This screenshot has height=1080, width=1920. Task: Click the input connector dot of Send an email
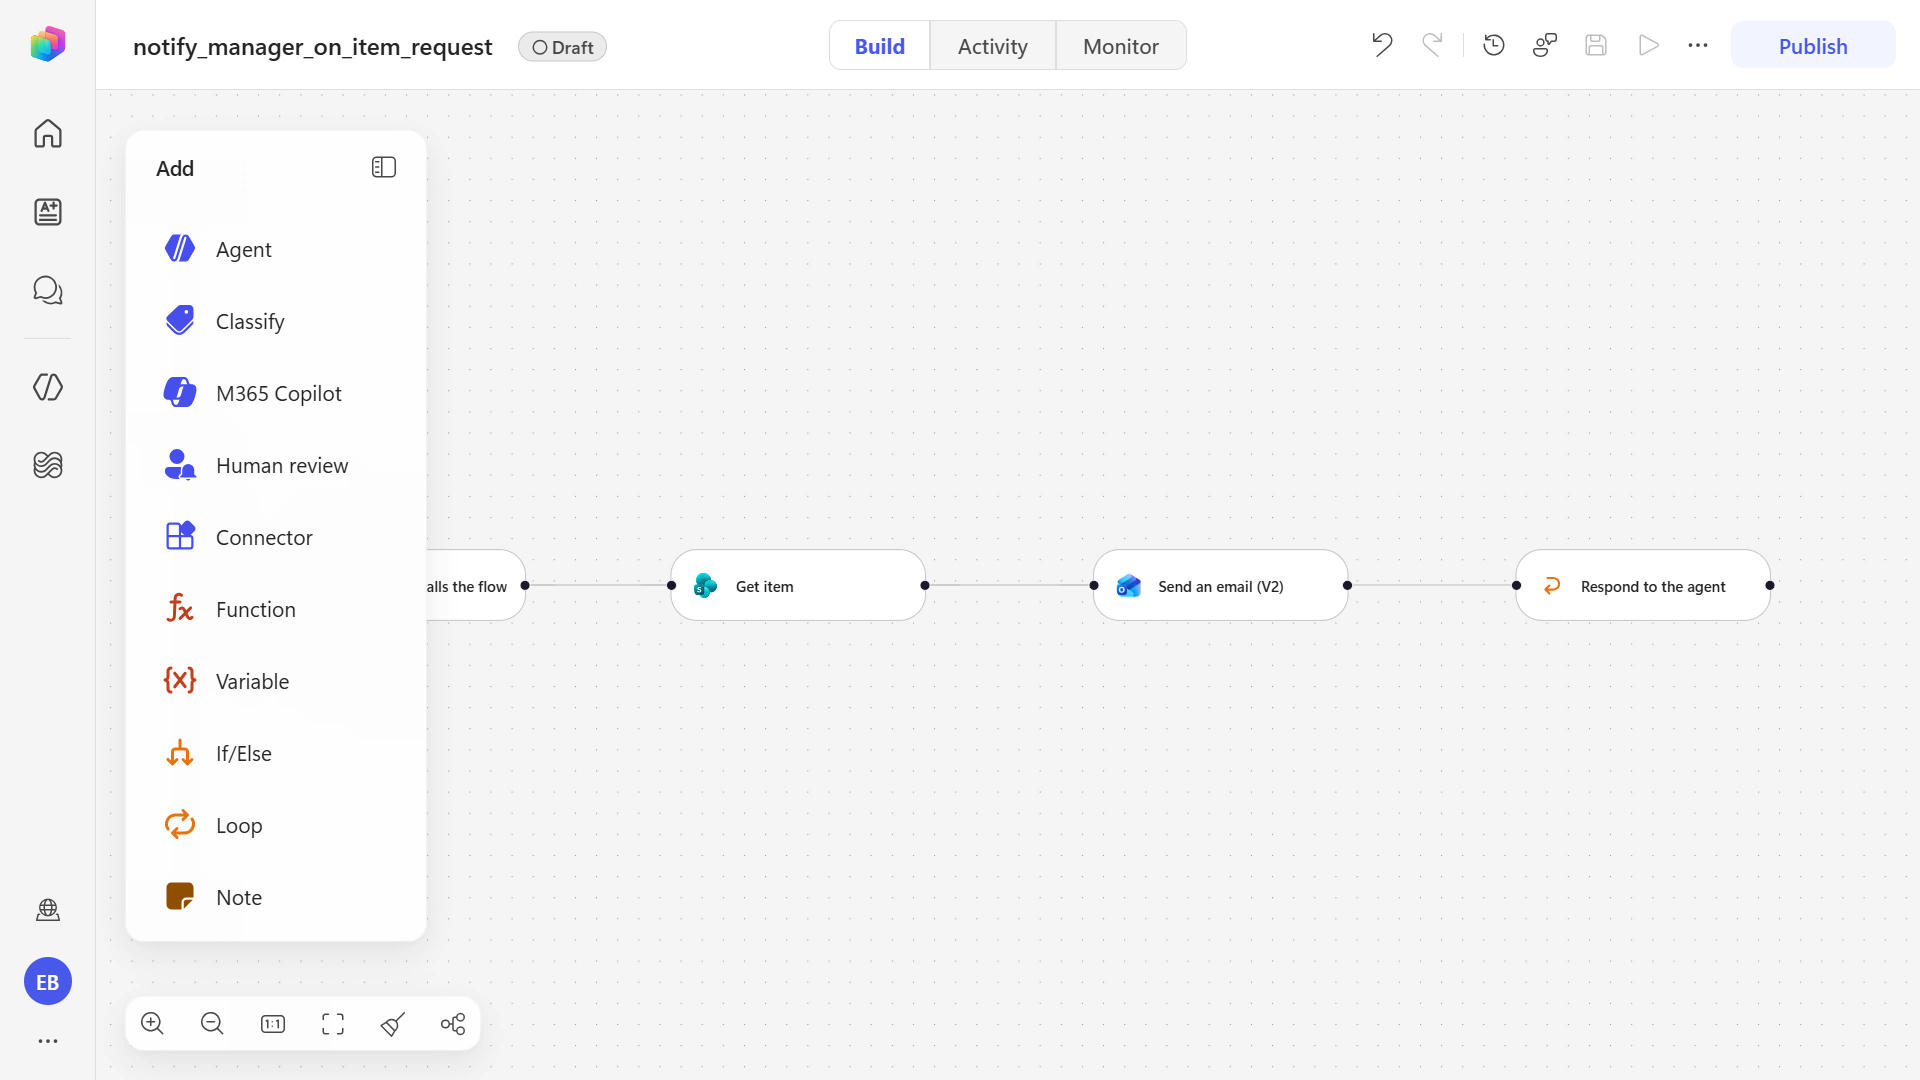tap(1094, 586)
